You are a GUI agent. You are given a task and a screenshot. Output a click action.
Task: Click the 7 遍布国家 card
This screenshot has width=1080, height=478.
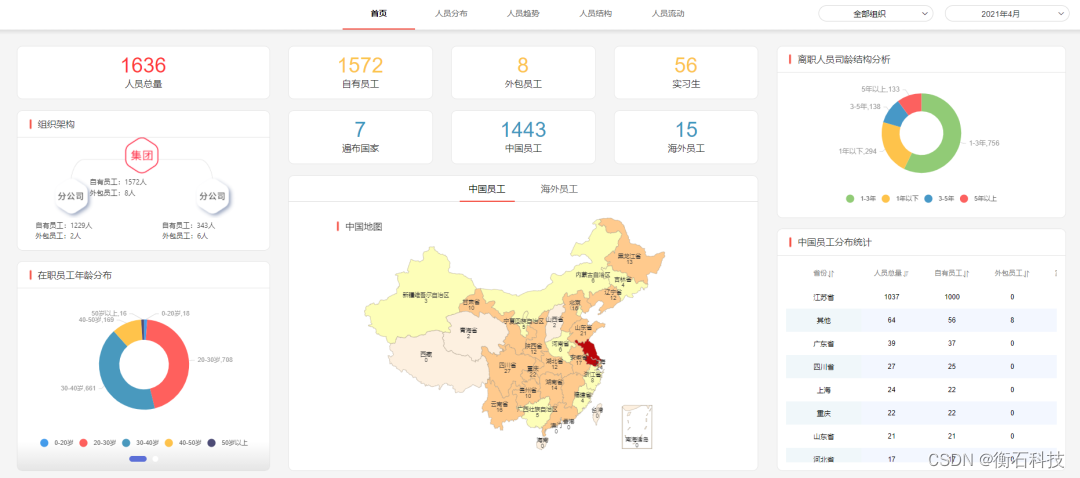click(360, 137)
